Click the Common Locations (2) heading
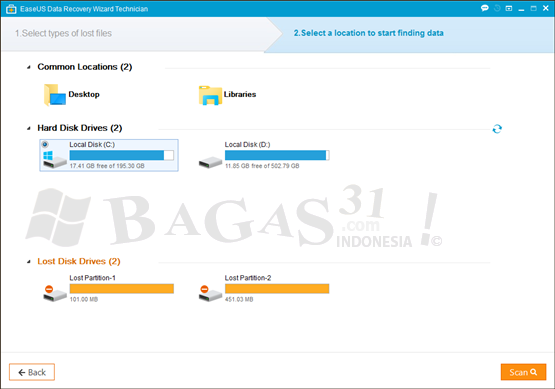This screenshot has height=389, width=555. pos(85,67)
